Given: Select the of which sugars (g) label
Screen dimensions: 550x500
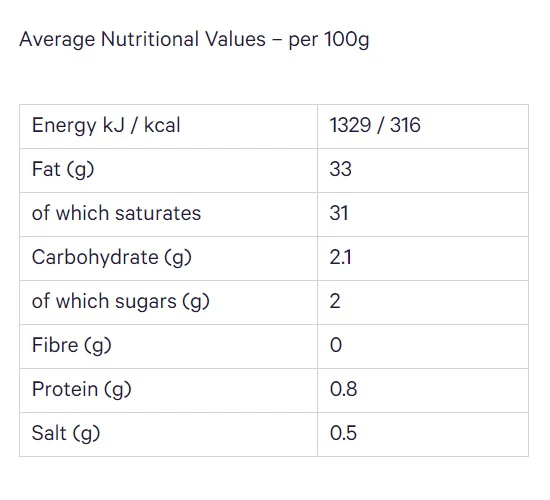Looking at the screenshot, I should (121, 302).
